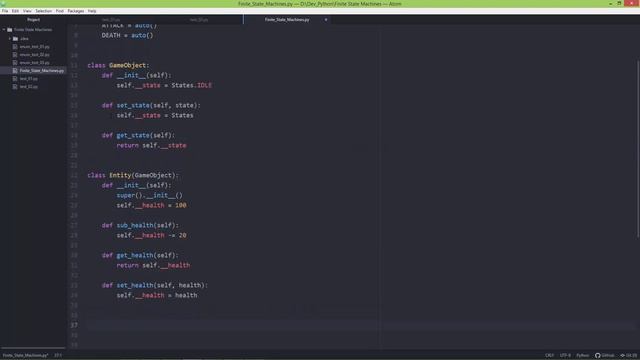This screenshot has height=360, width=640.
Task: Click on 'DEATH = auto()' line
Action: coord(127,36)
